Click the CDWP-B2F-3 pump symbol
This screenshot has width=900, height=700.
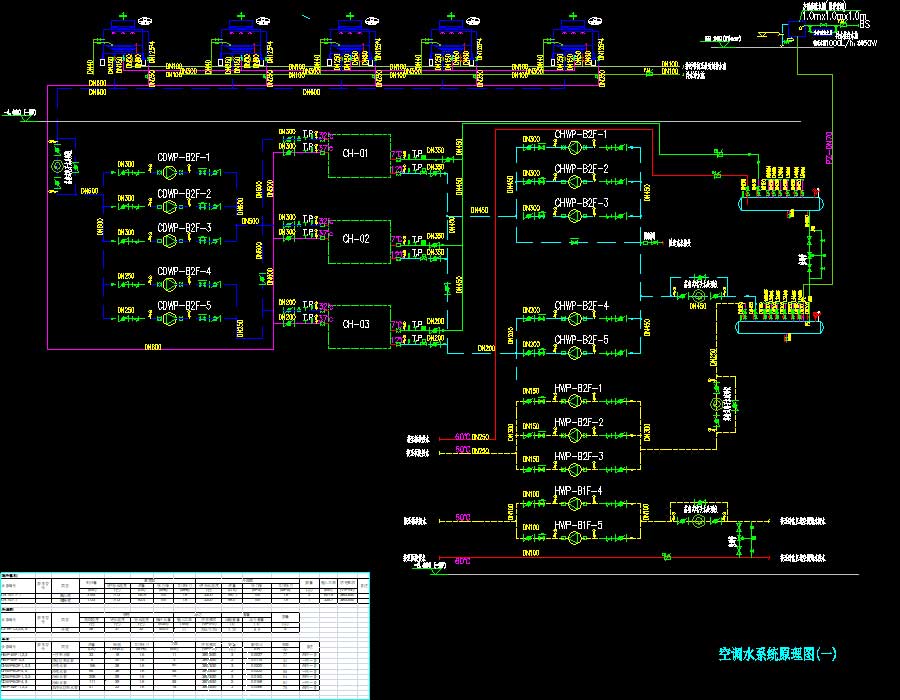(169, 241)
